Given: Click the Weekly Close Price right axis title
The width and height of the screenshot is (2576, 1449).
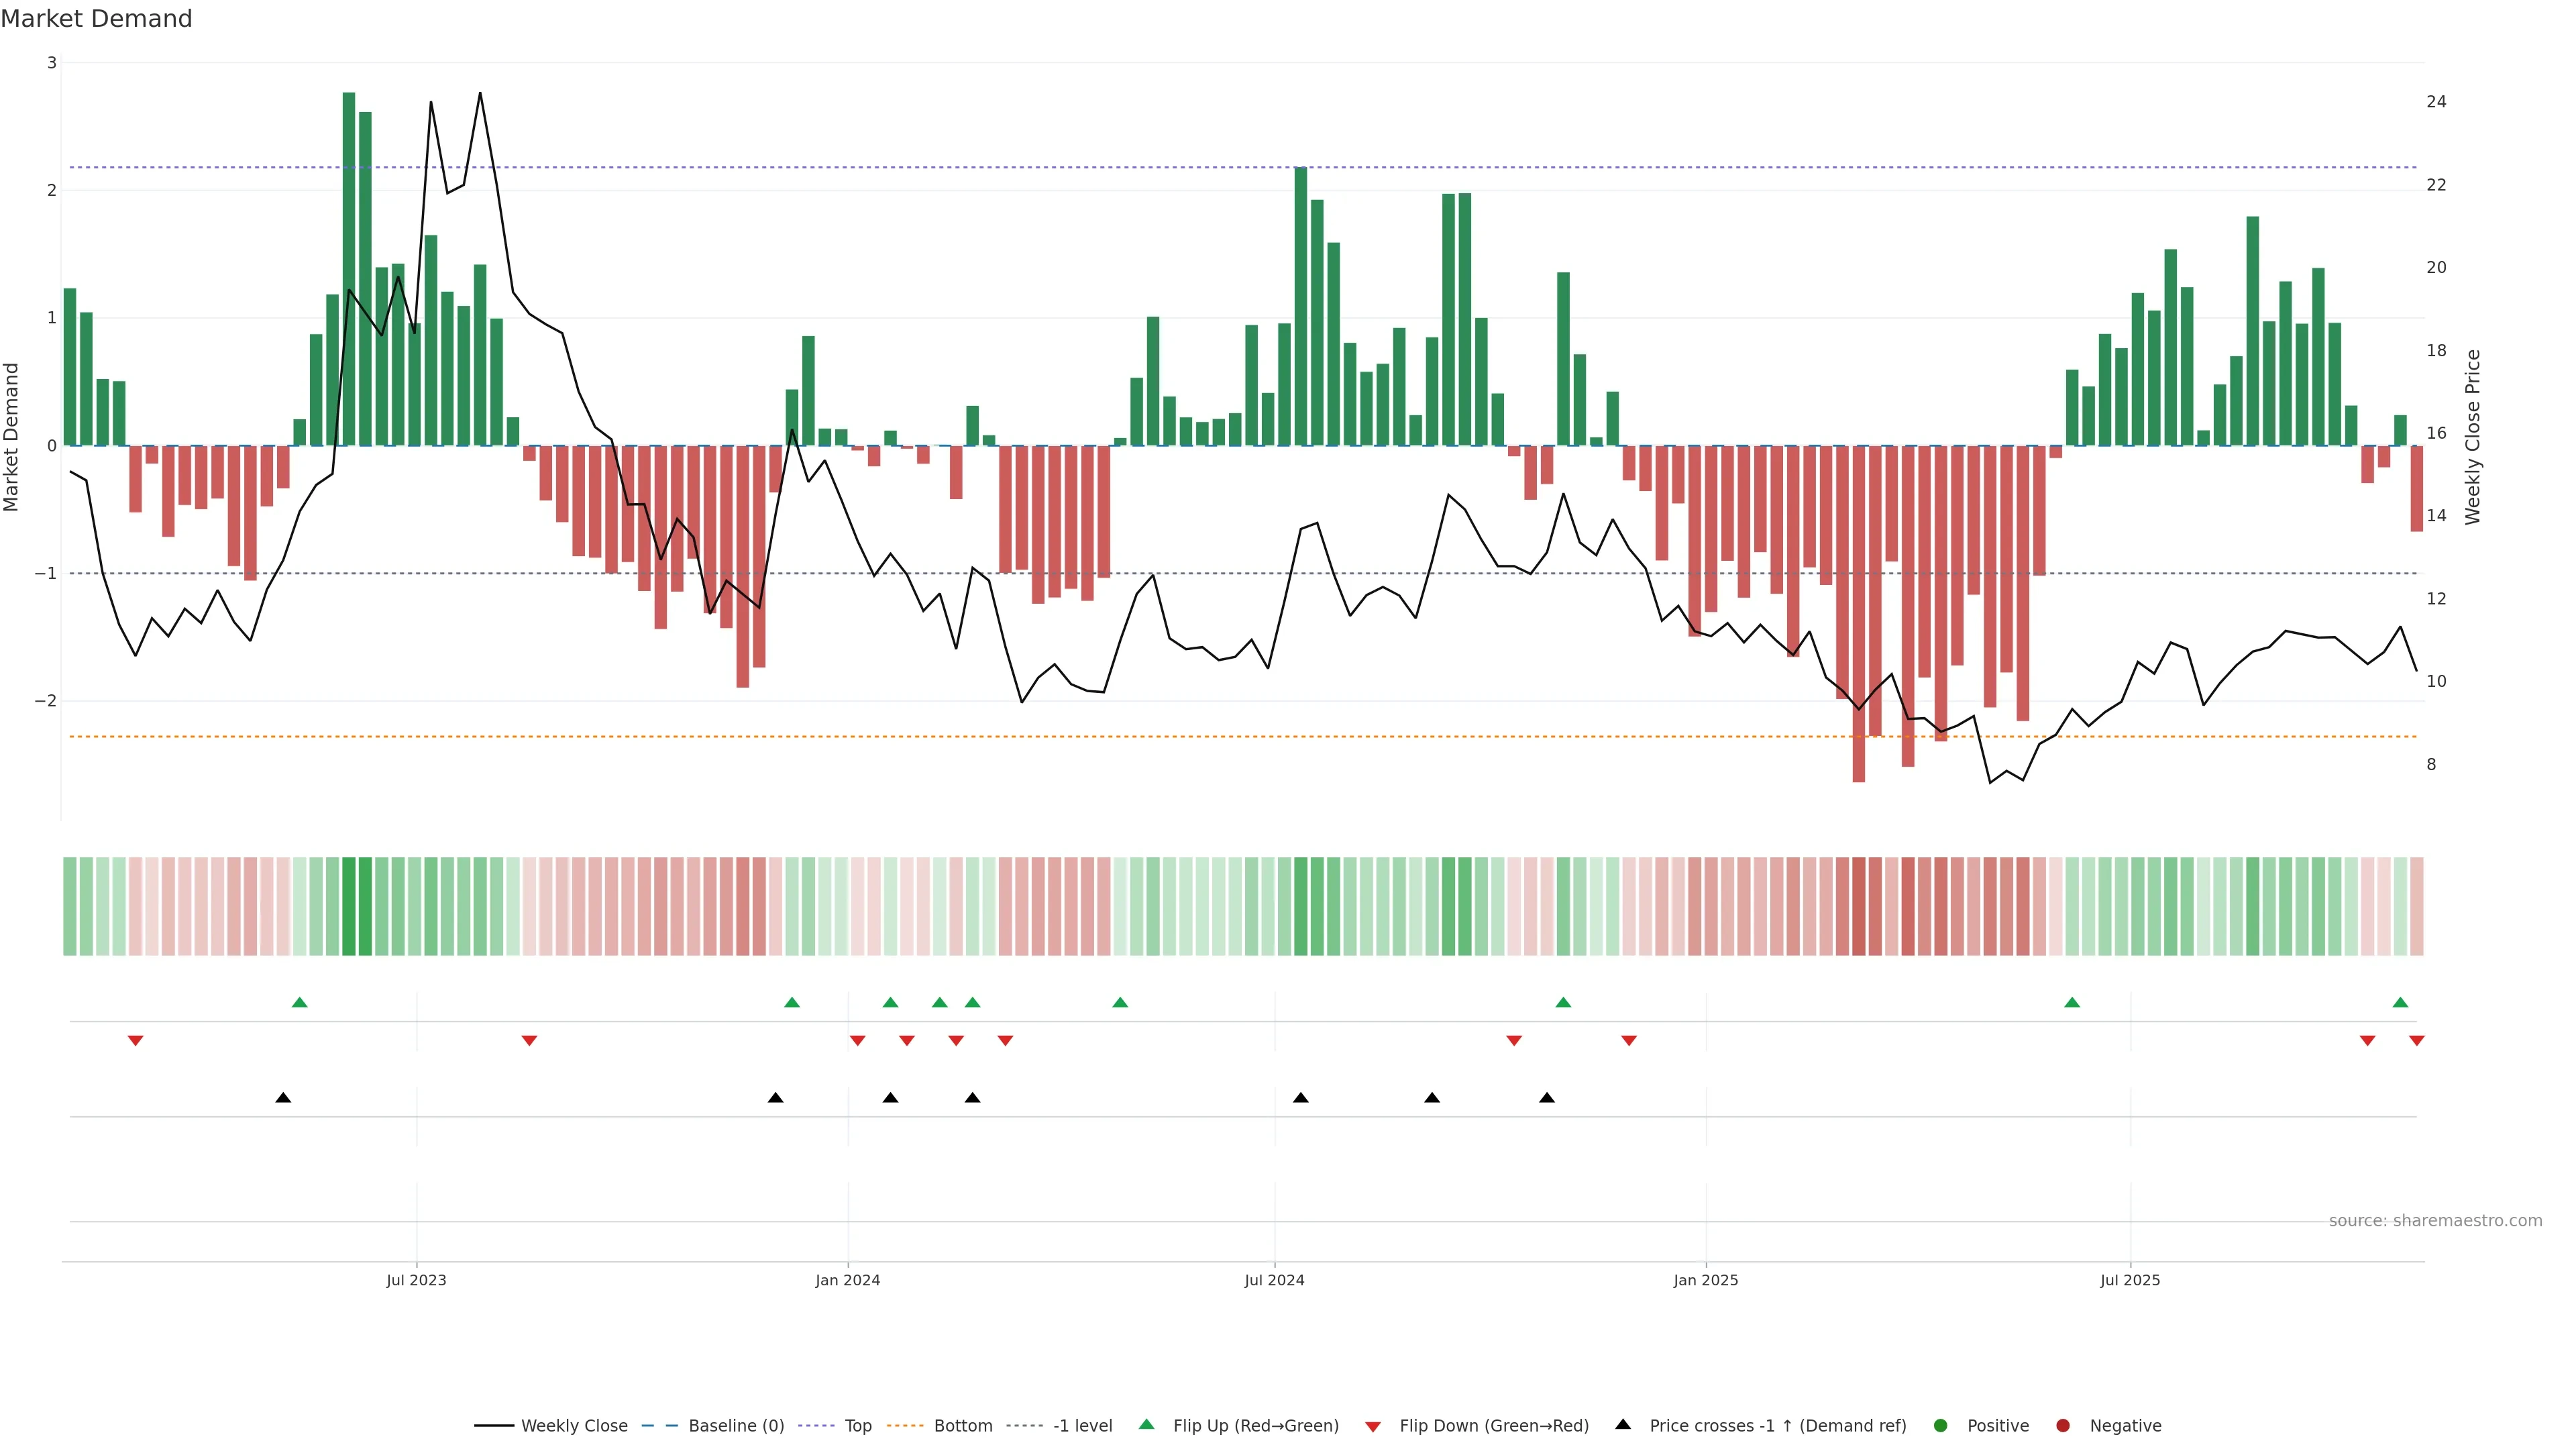Looking at the screenshot, I should [x=2473, y=437].
